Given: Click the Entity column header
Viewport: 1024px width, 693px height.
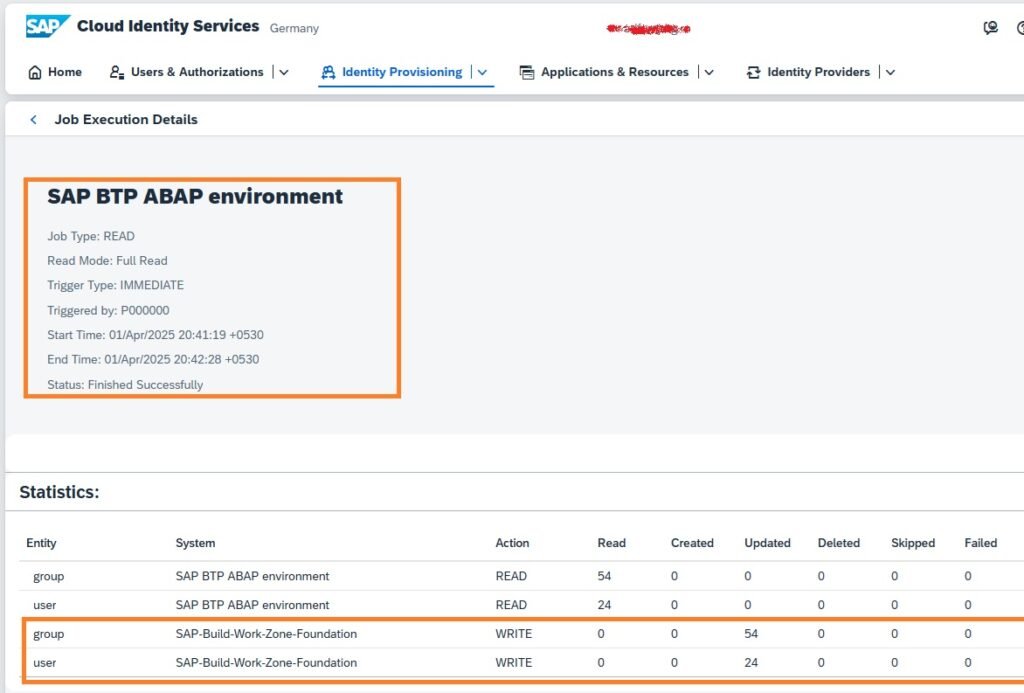Looking at the screenshot, I should pyautogui.click(x=41, y=543).
